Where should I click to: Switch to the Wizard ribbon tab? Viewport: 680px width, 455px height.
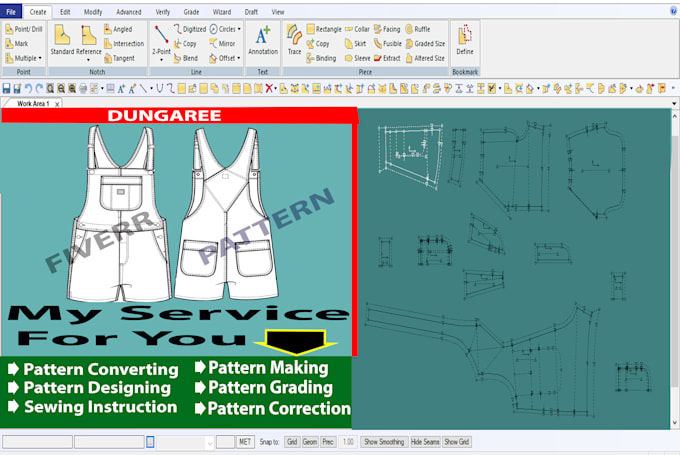pos(222,12)
